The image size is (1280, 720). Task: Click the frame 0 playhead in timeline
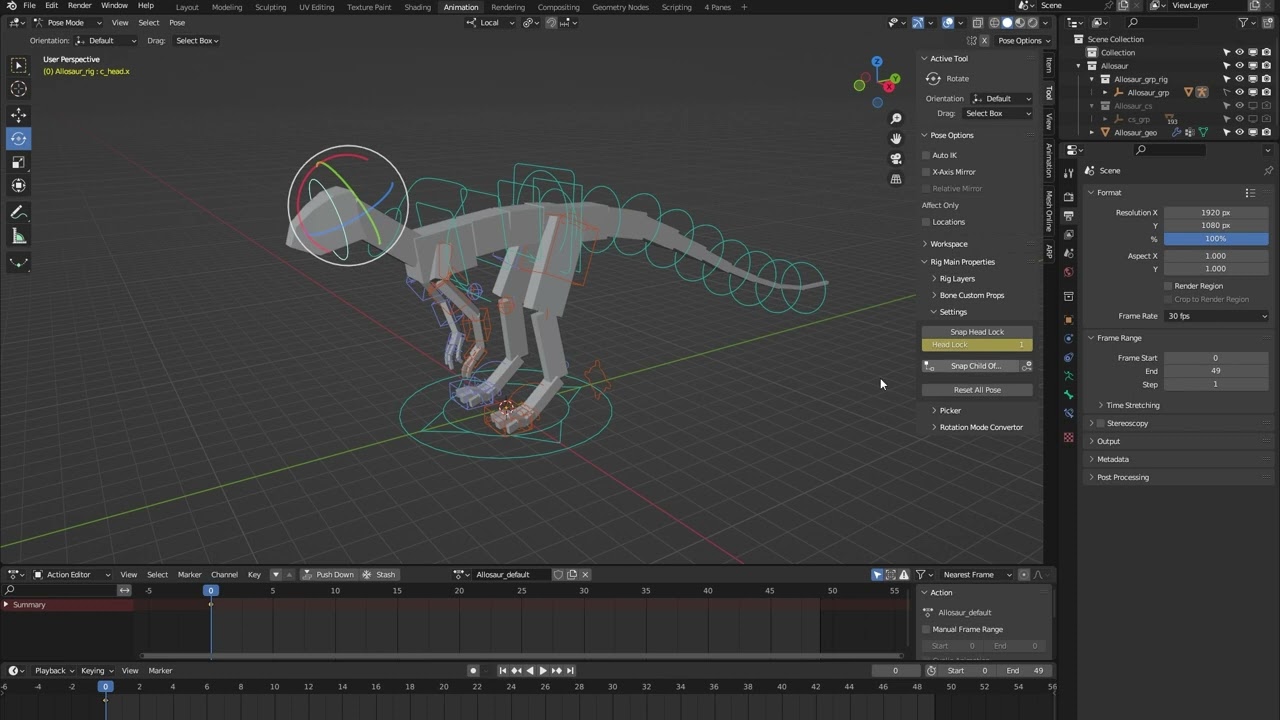[105, 687]
